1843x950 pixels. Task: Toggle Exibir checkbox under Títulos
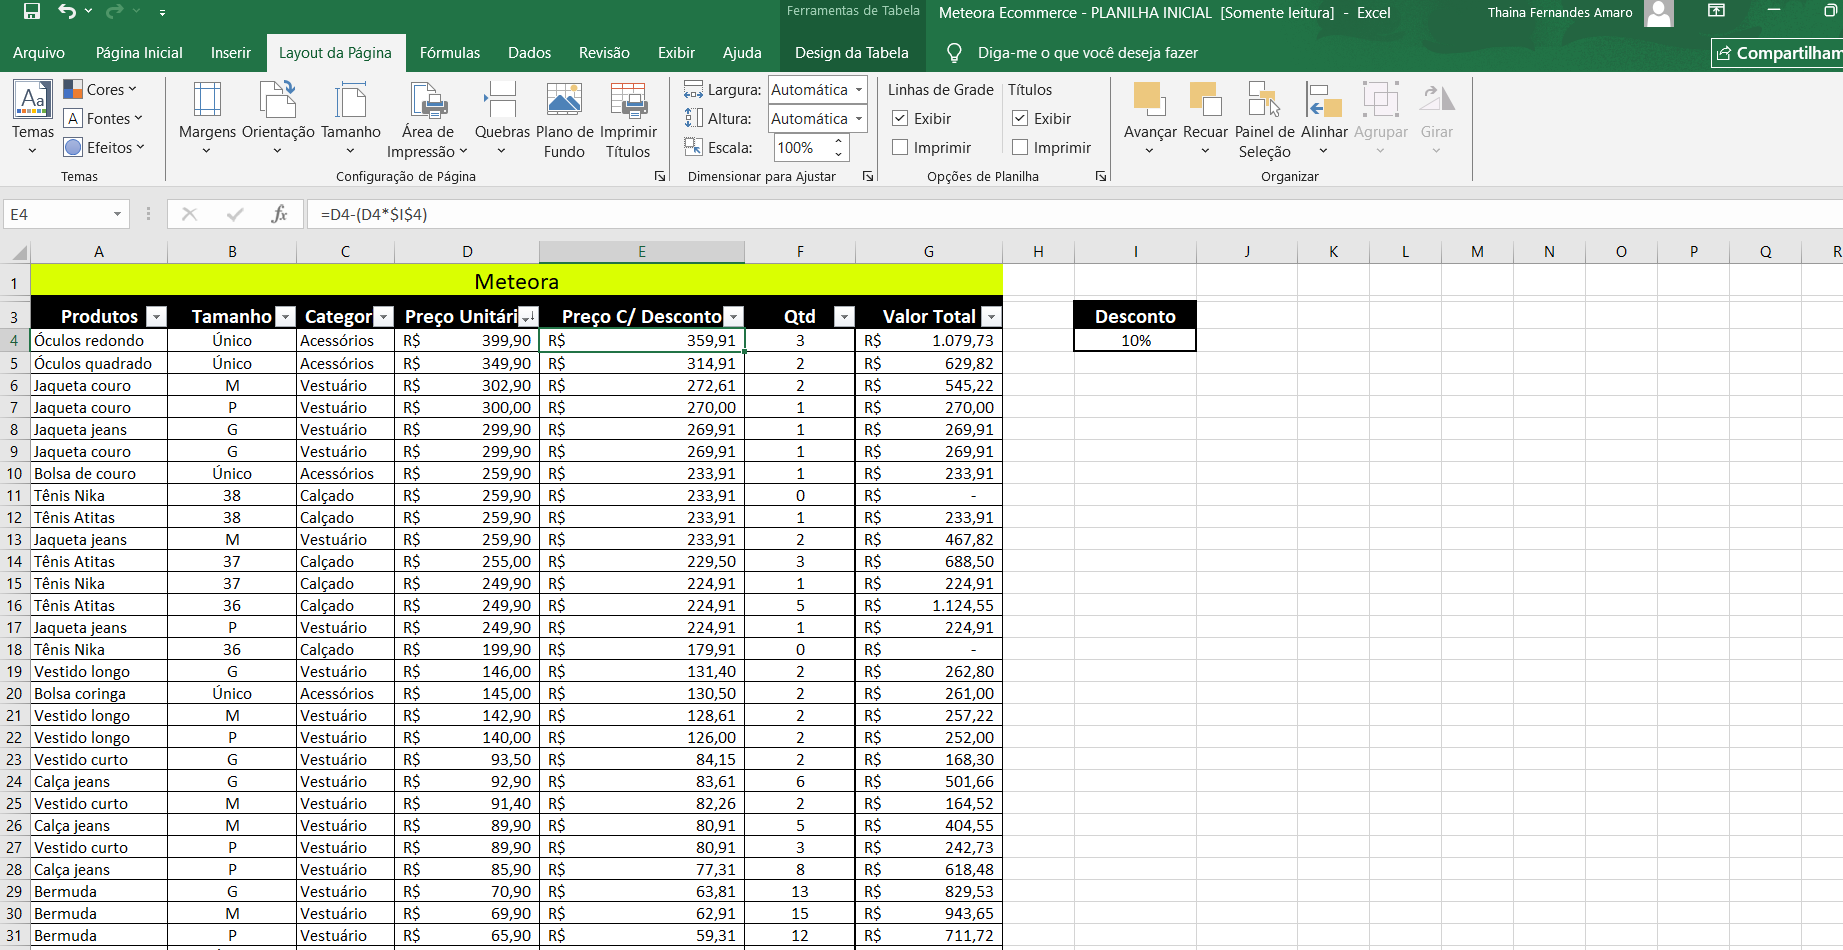click(1020, 119)
